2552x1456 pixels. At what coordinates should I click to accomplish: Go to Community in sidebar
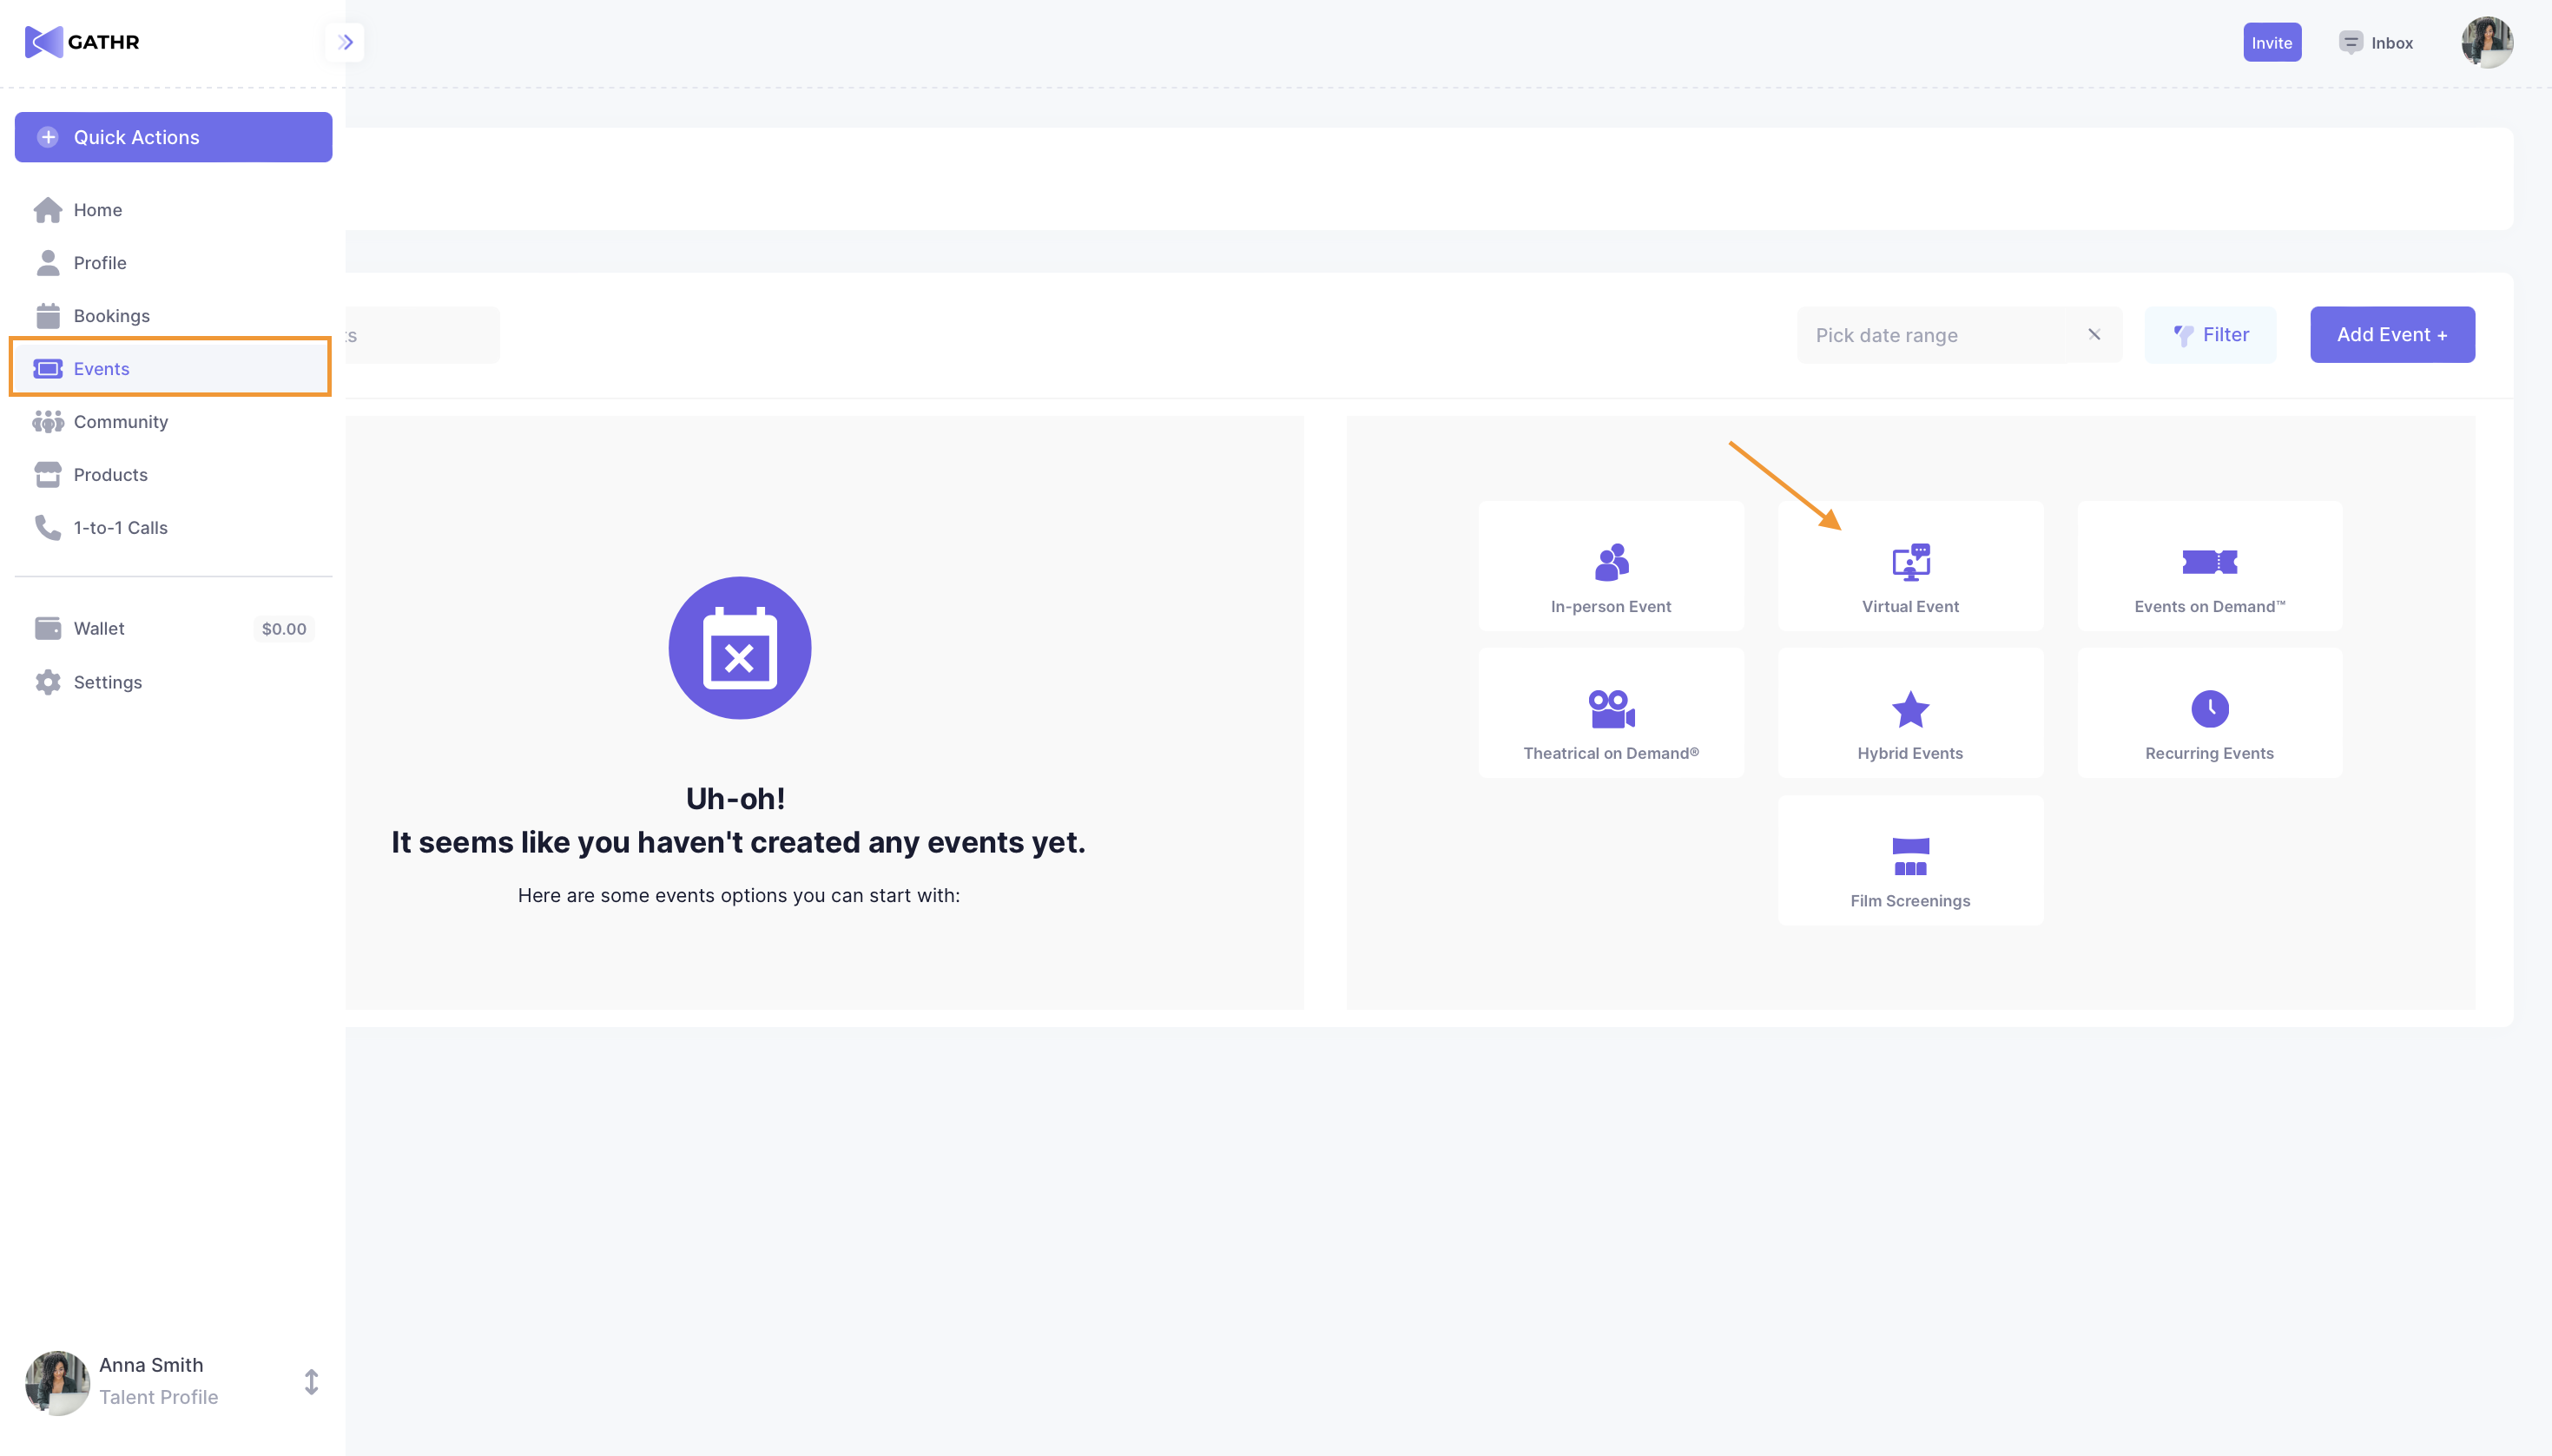[x=120, y=422]
